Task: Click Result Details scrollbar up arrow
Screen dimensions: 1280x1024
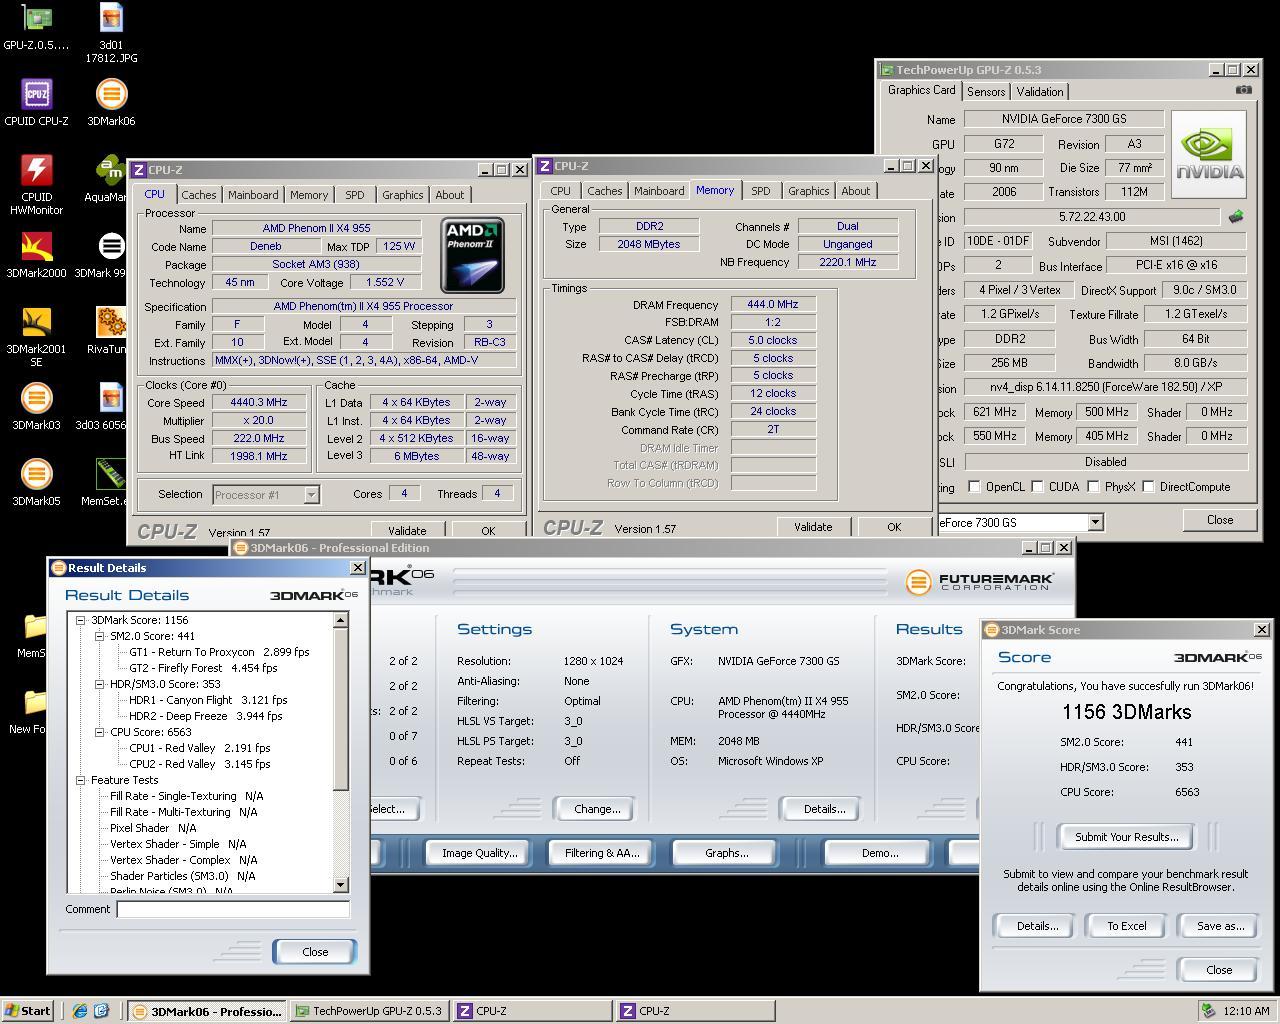Action: coord(340,620)
